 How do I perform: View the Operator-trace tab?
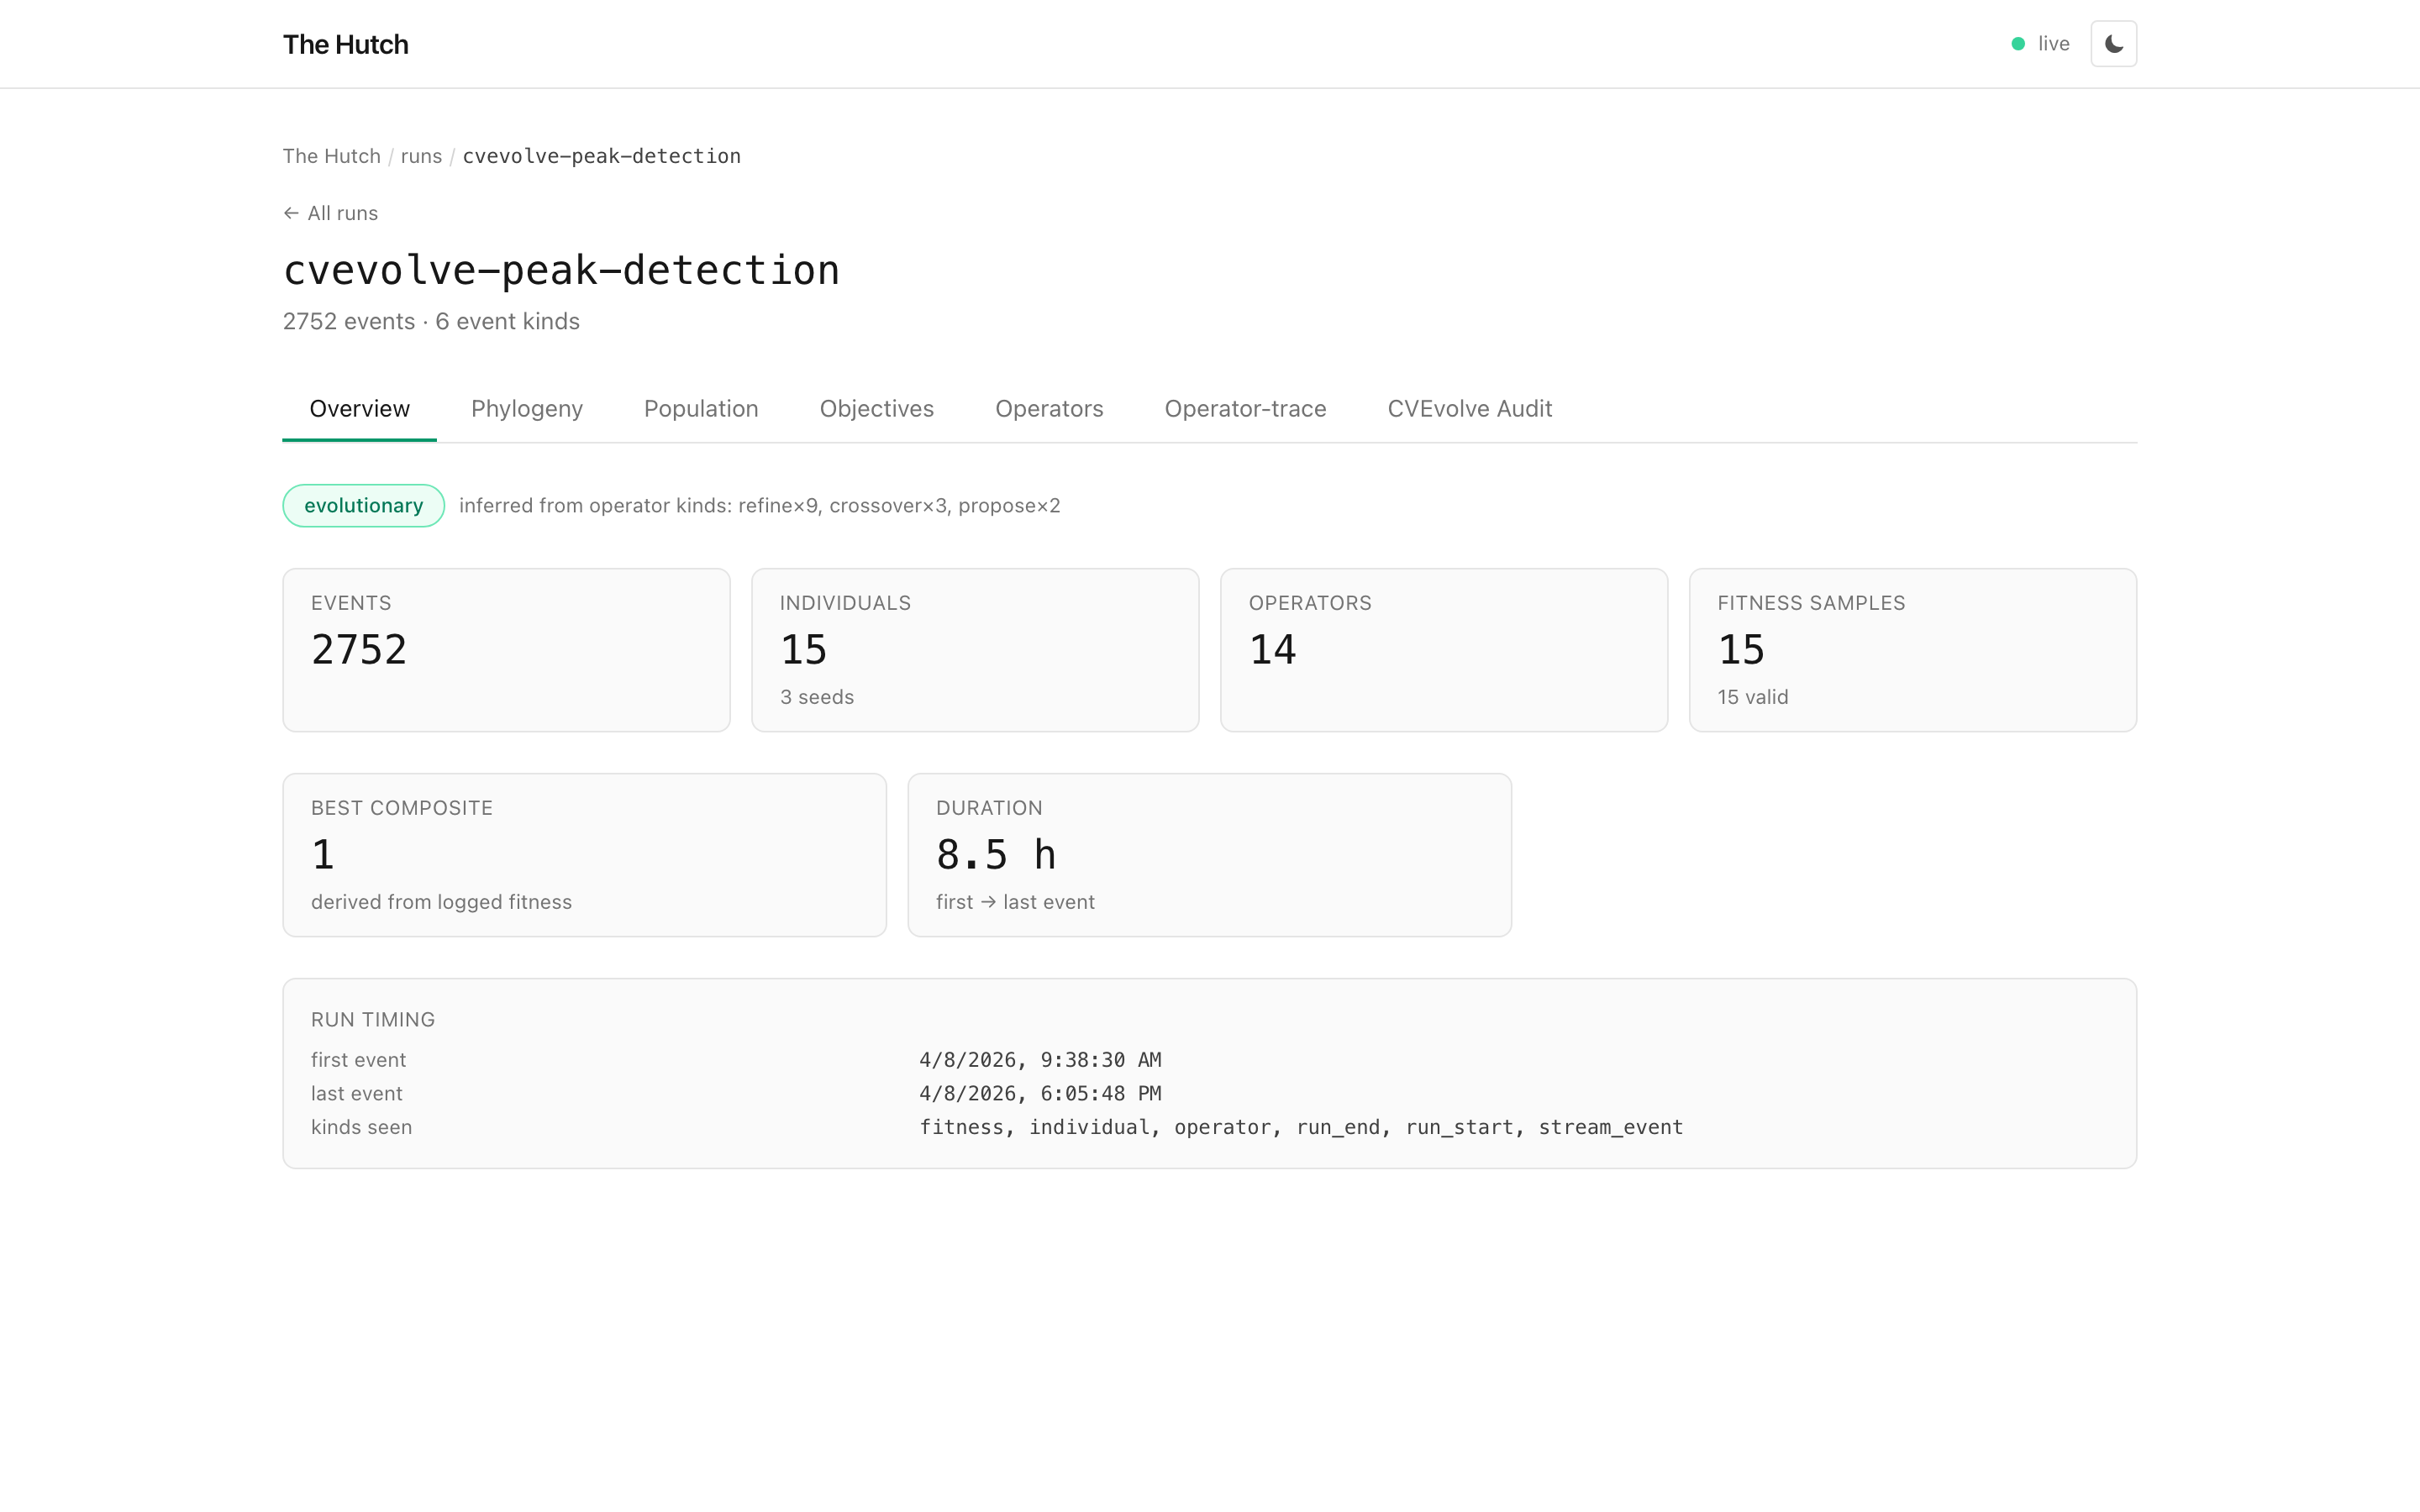point(1245,409)
